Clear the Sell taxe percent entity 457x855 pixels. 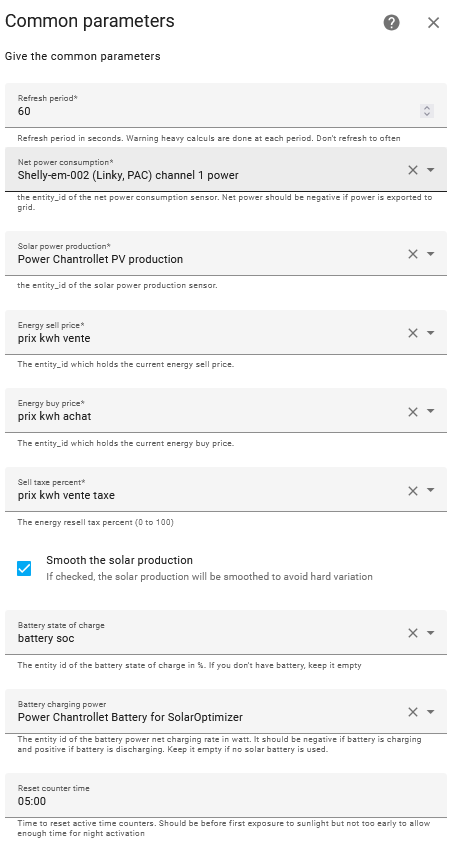coord(413,491)
